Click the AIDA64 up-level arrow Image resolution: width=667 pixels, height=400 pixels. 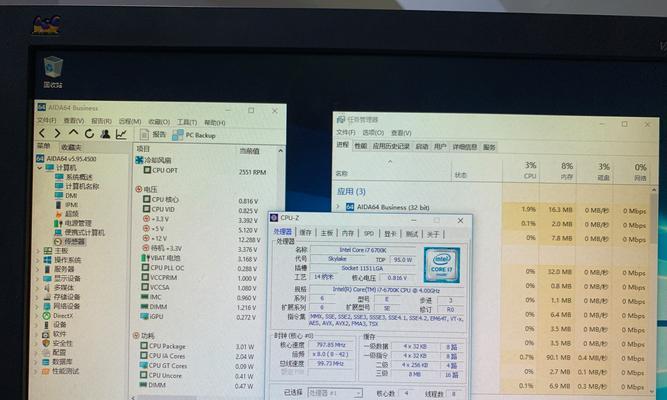coord(73,133)
